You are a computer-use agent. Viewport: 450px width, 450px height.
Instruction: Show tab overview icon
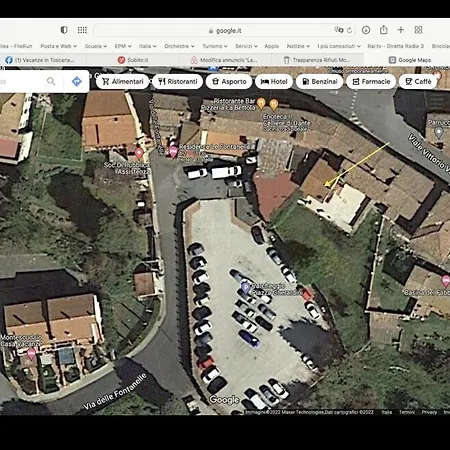(x=418, y=30)
